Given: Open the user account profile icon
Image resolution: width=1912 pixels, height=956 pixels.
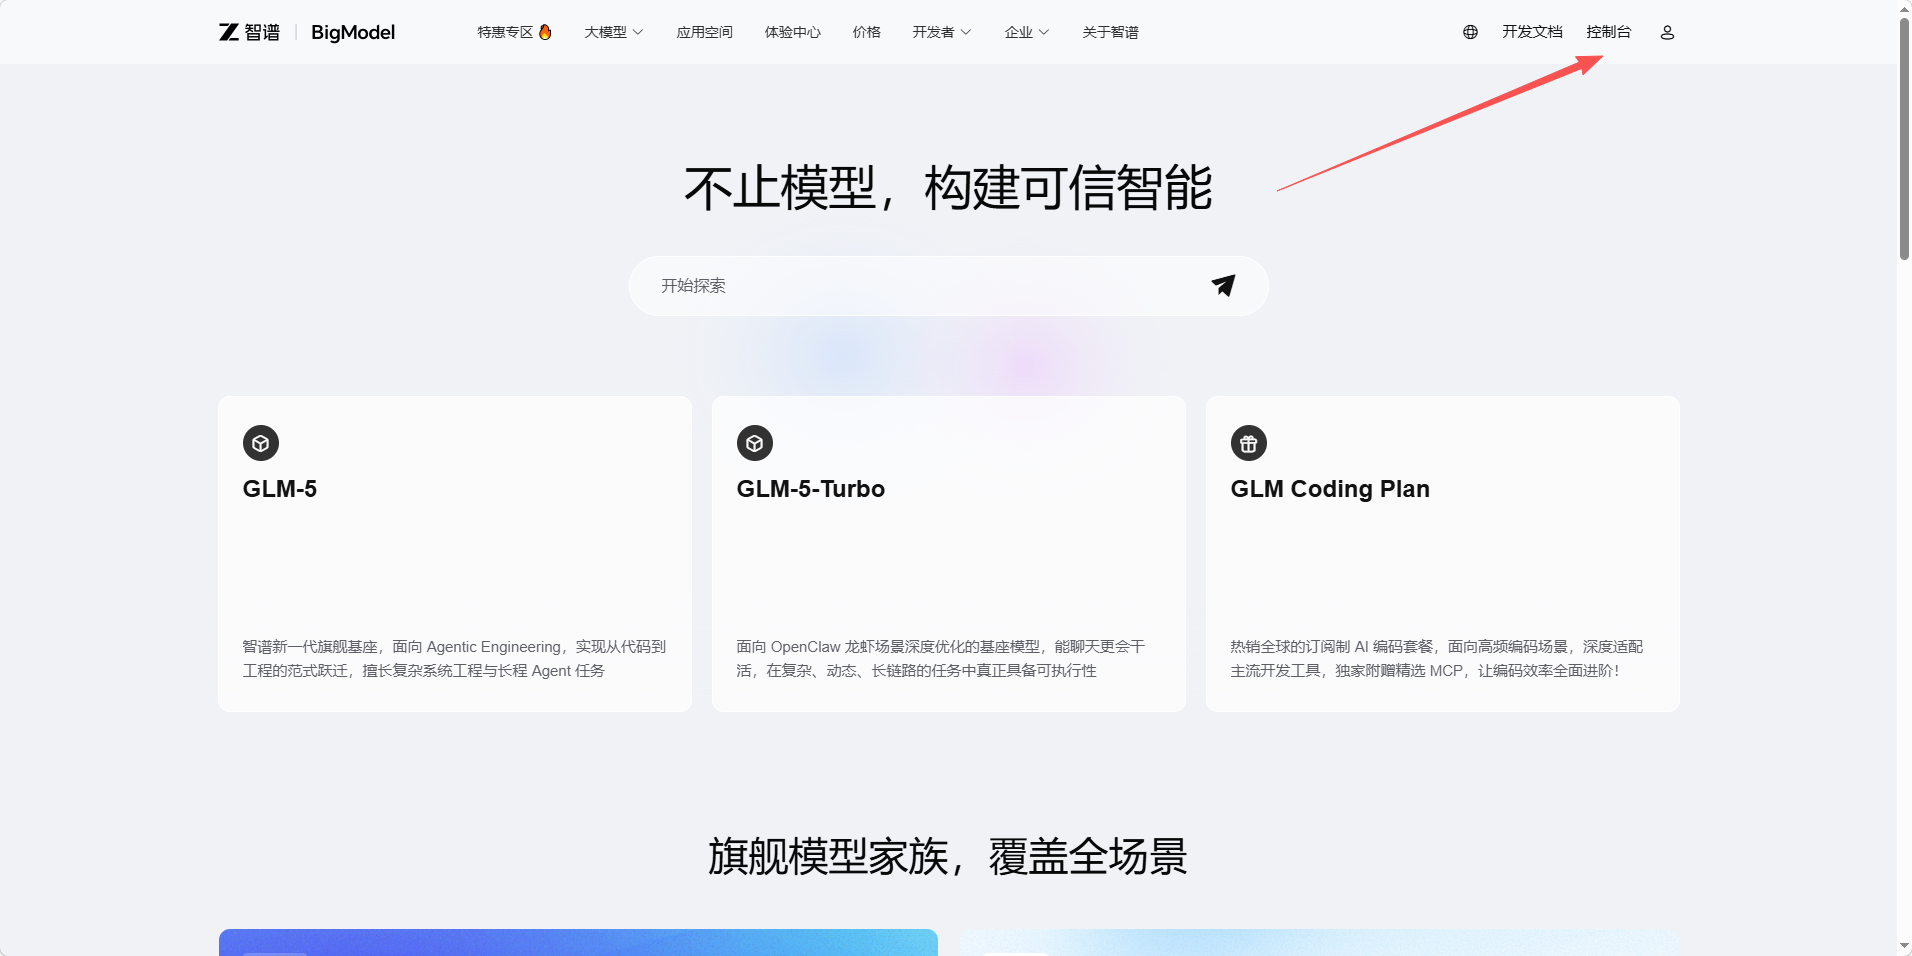Looking at the screenshot, I should click(1667, 32).
